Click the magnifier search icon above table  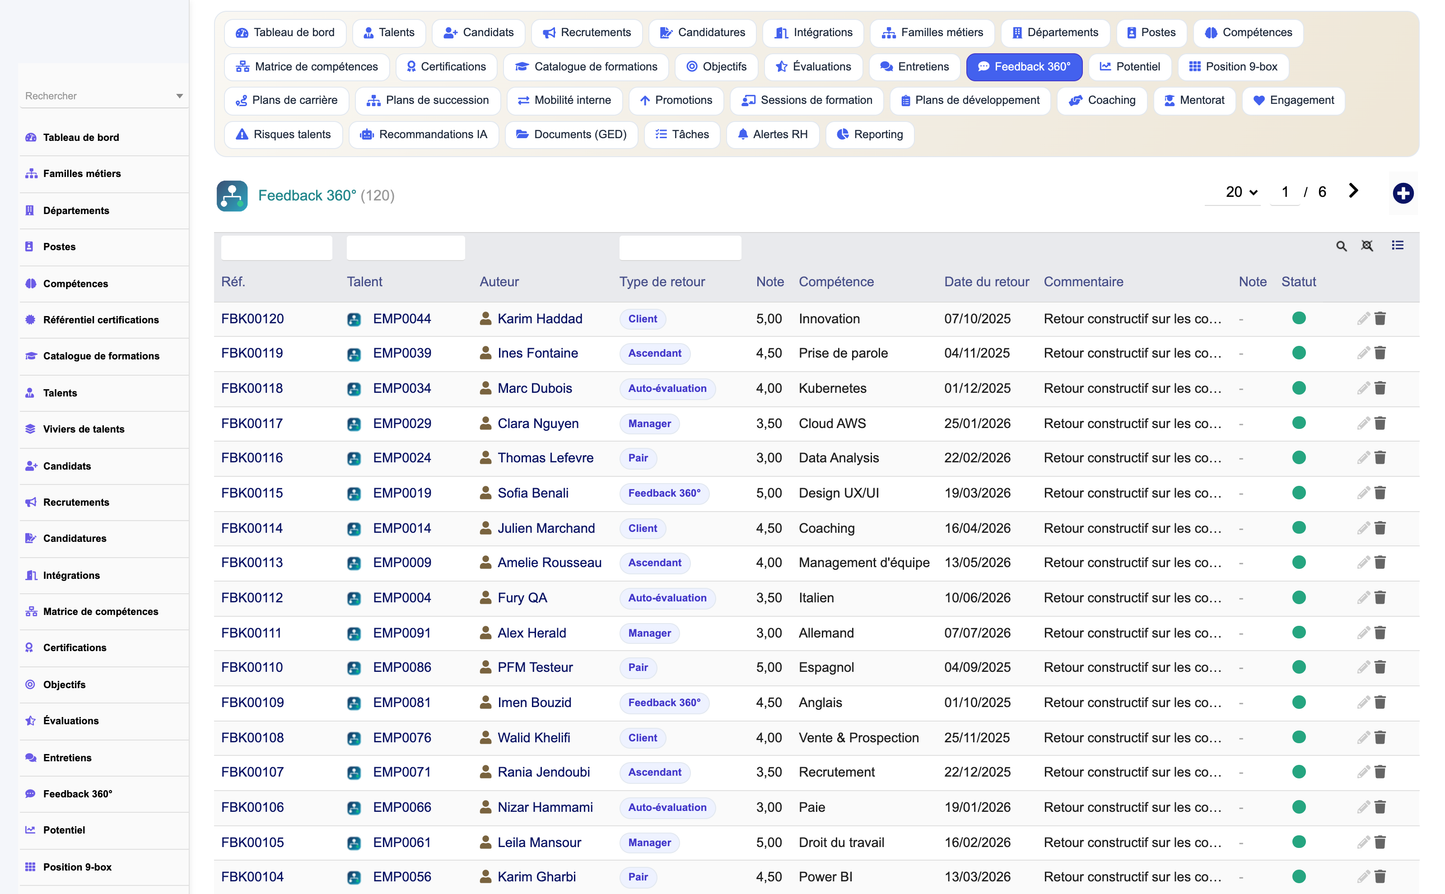pos(1341,246)
